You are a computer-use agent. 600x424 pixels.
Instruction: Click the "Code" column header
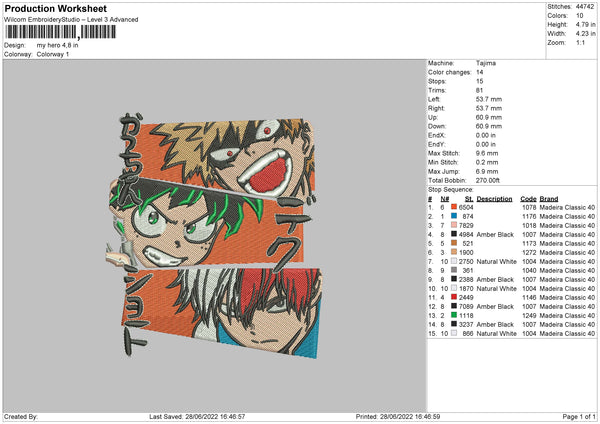click(528, 199)
